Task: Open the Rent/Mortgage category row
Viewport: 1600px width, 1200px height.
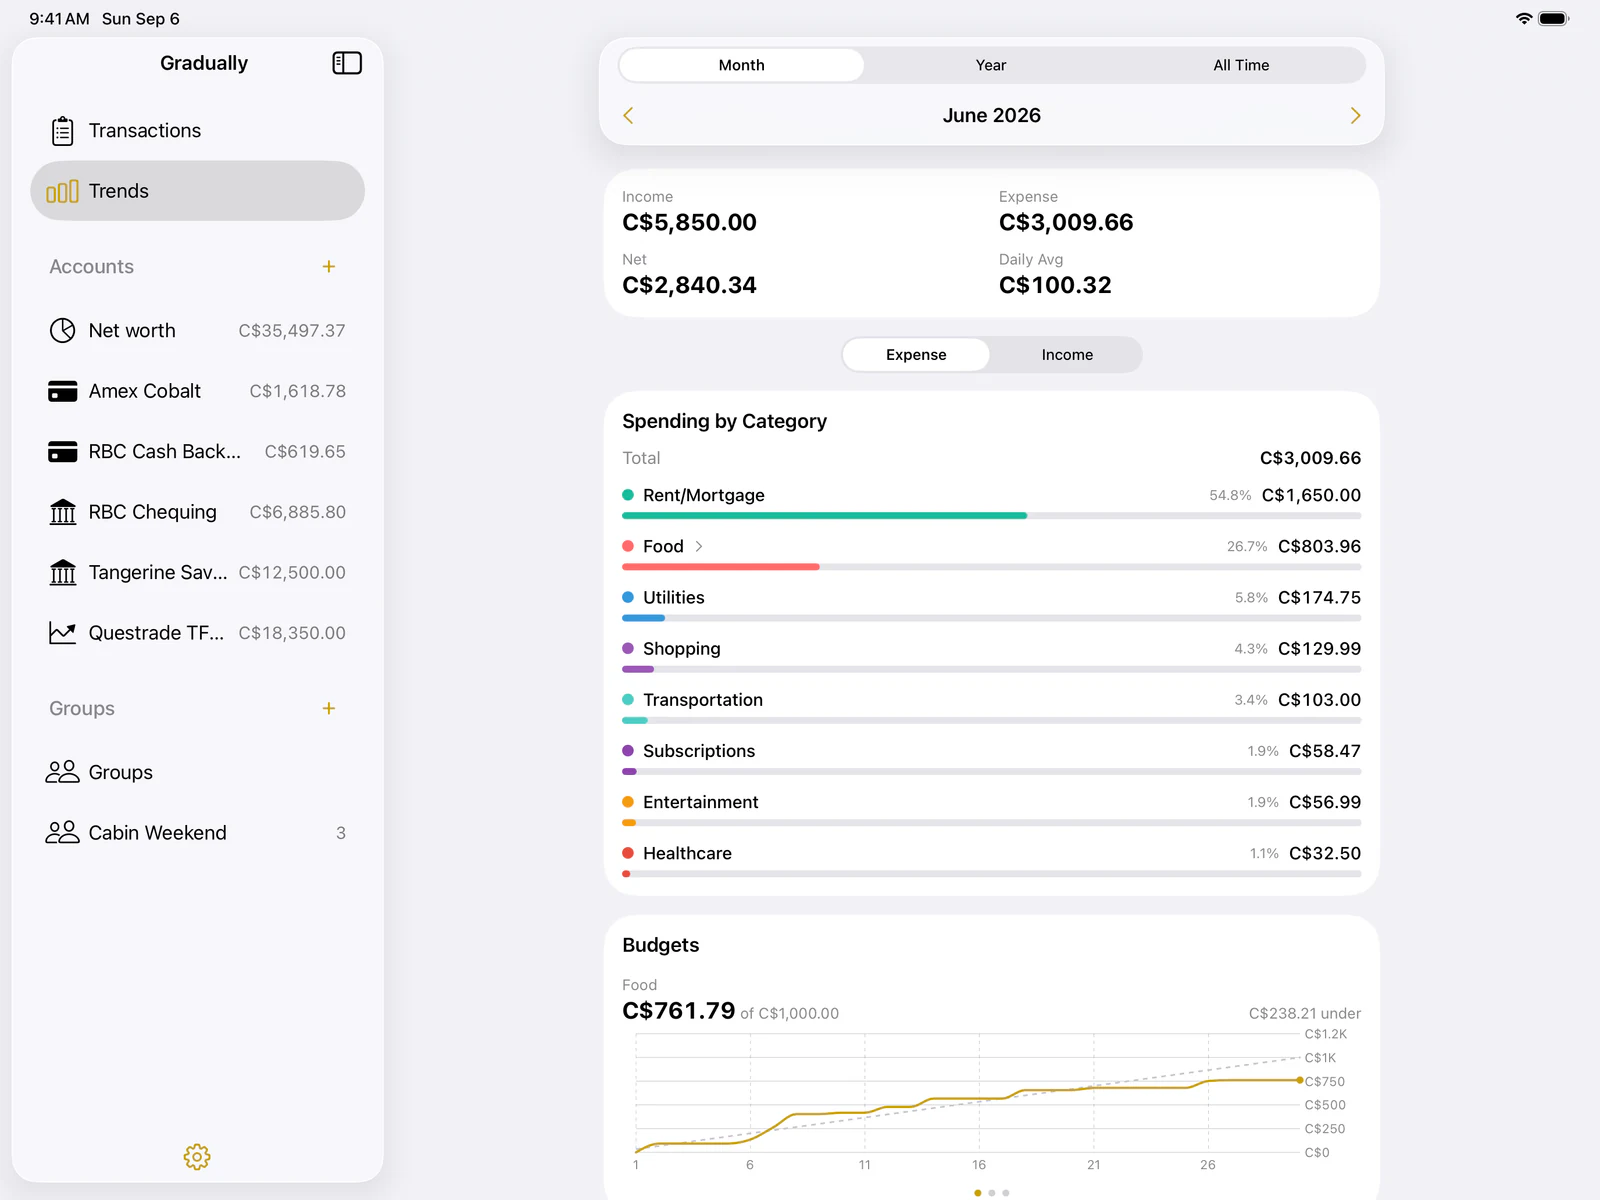Action: [x=991, y=502]
